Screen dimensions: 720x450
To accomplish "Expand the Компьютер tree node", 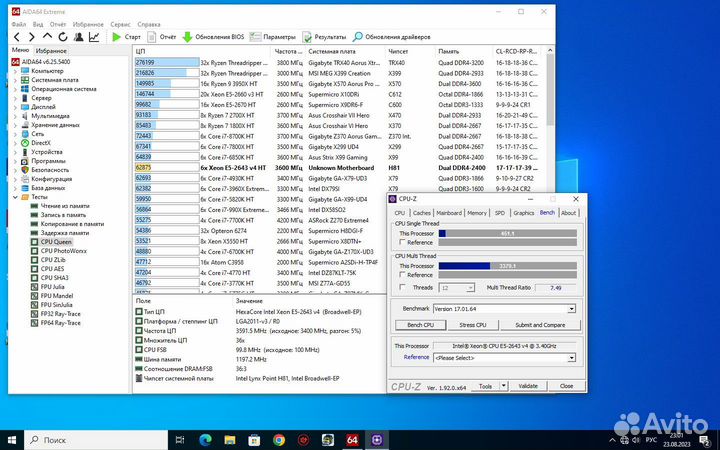I will click(x=15, y=71).
